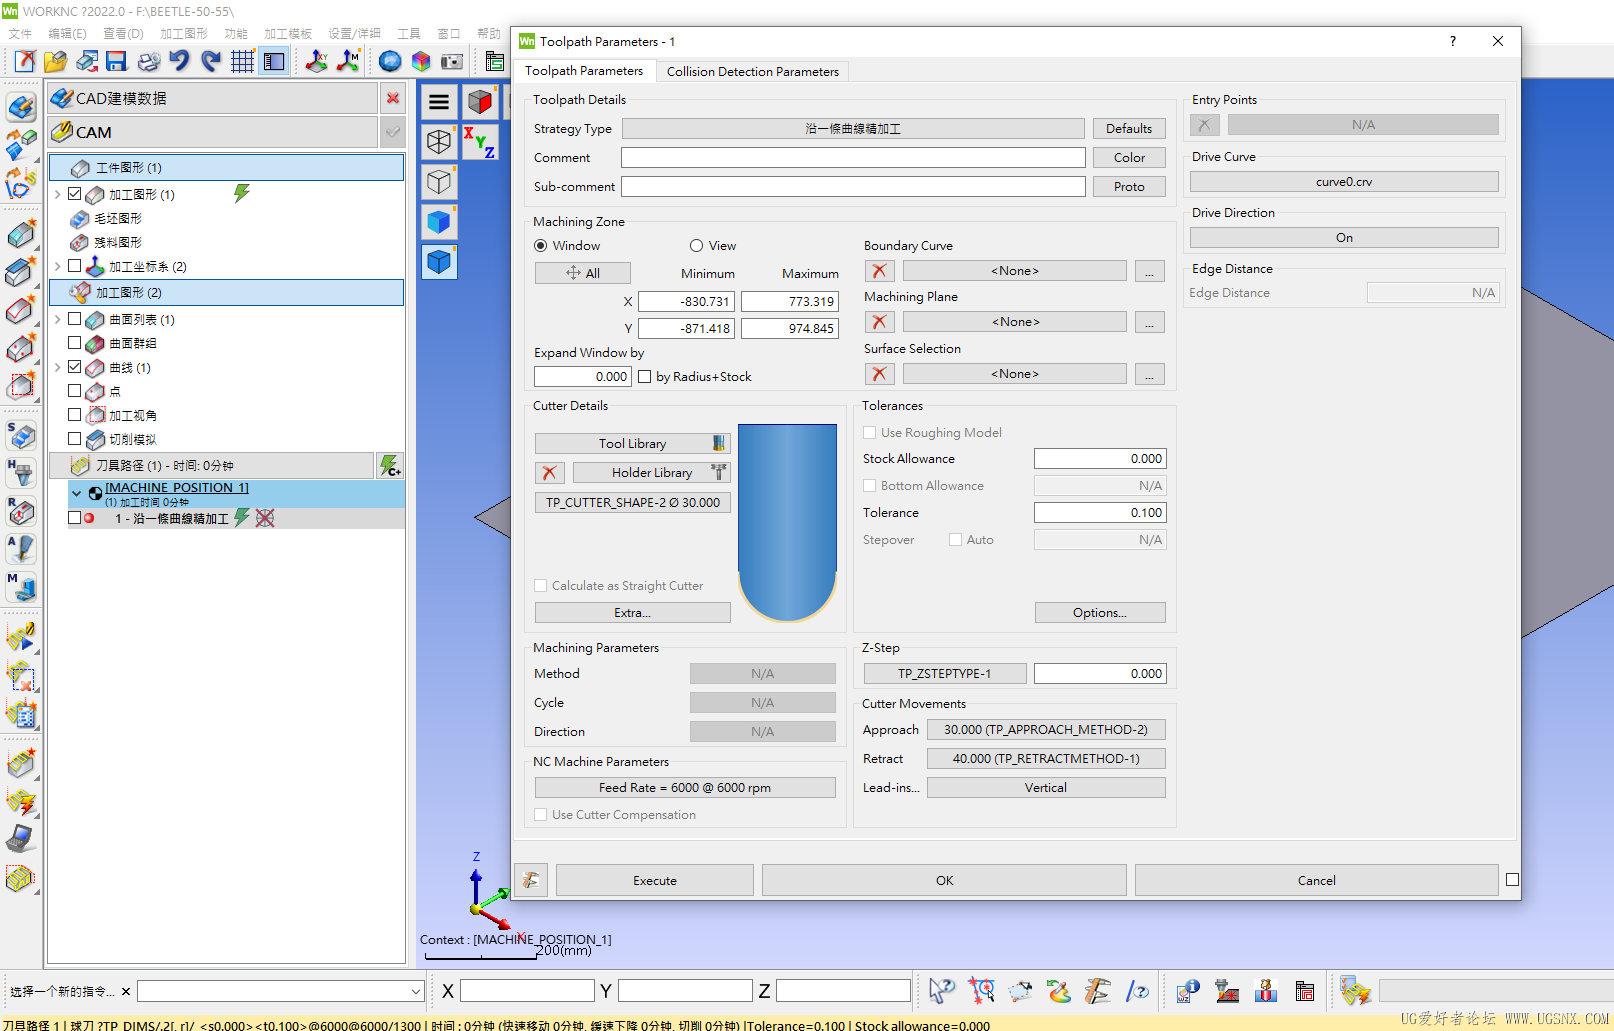This screenshot has height=1031, width=1614.
Task: Click the paint palette icon in bottom toolbar
Action: click(1059, 991)
